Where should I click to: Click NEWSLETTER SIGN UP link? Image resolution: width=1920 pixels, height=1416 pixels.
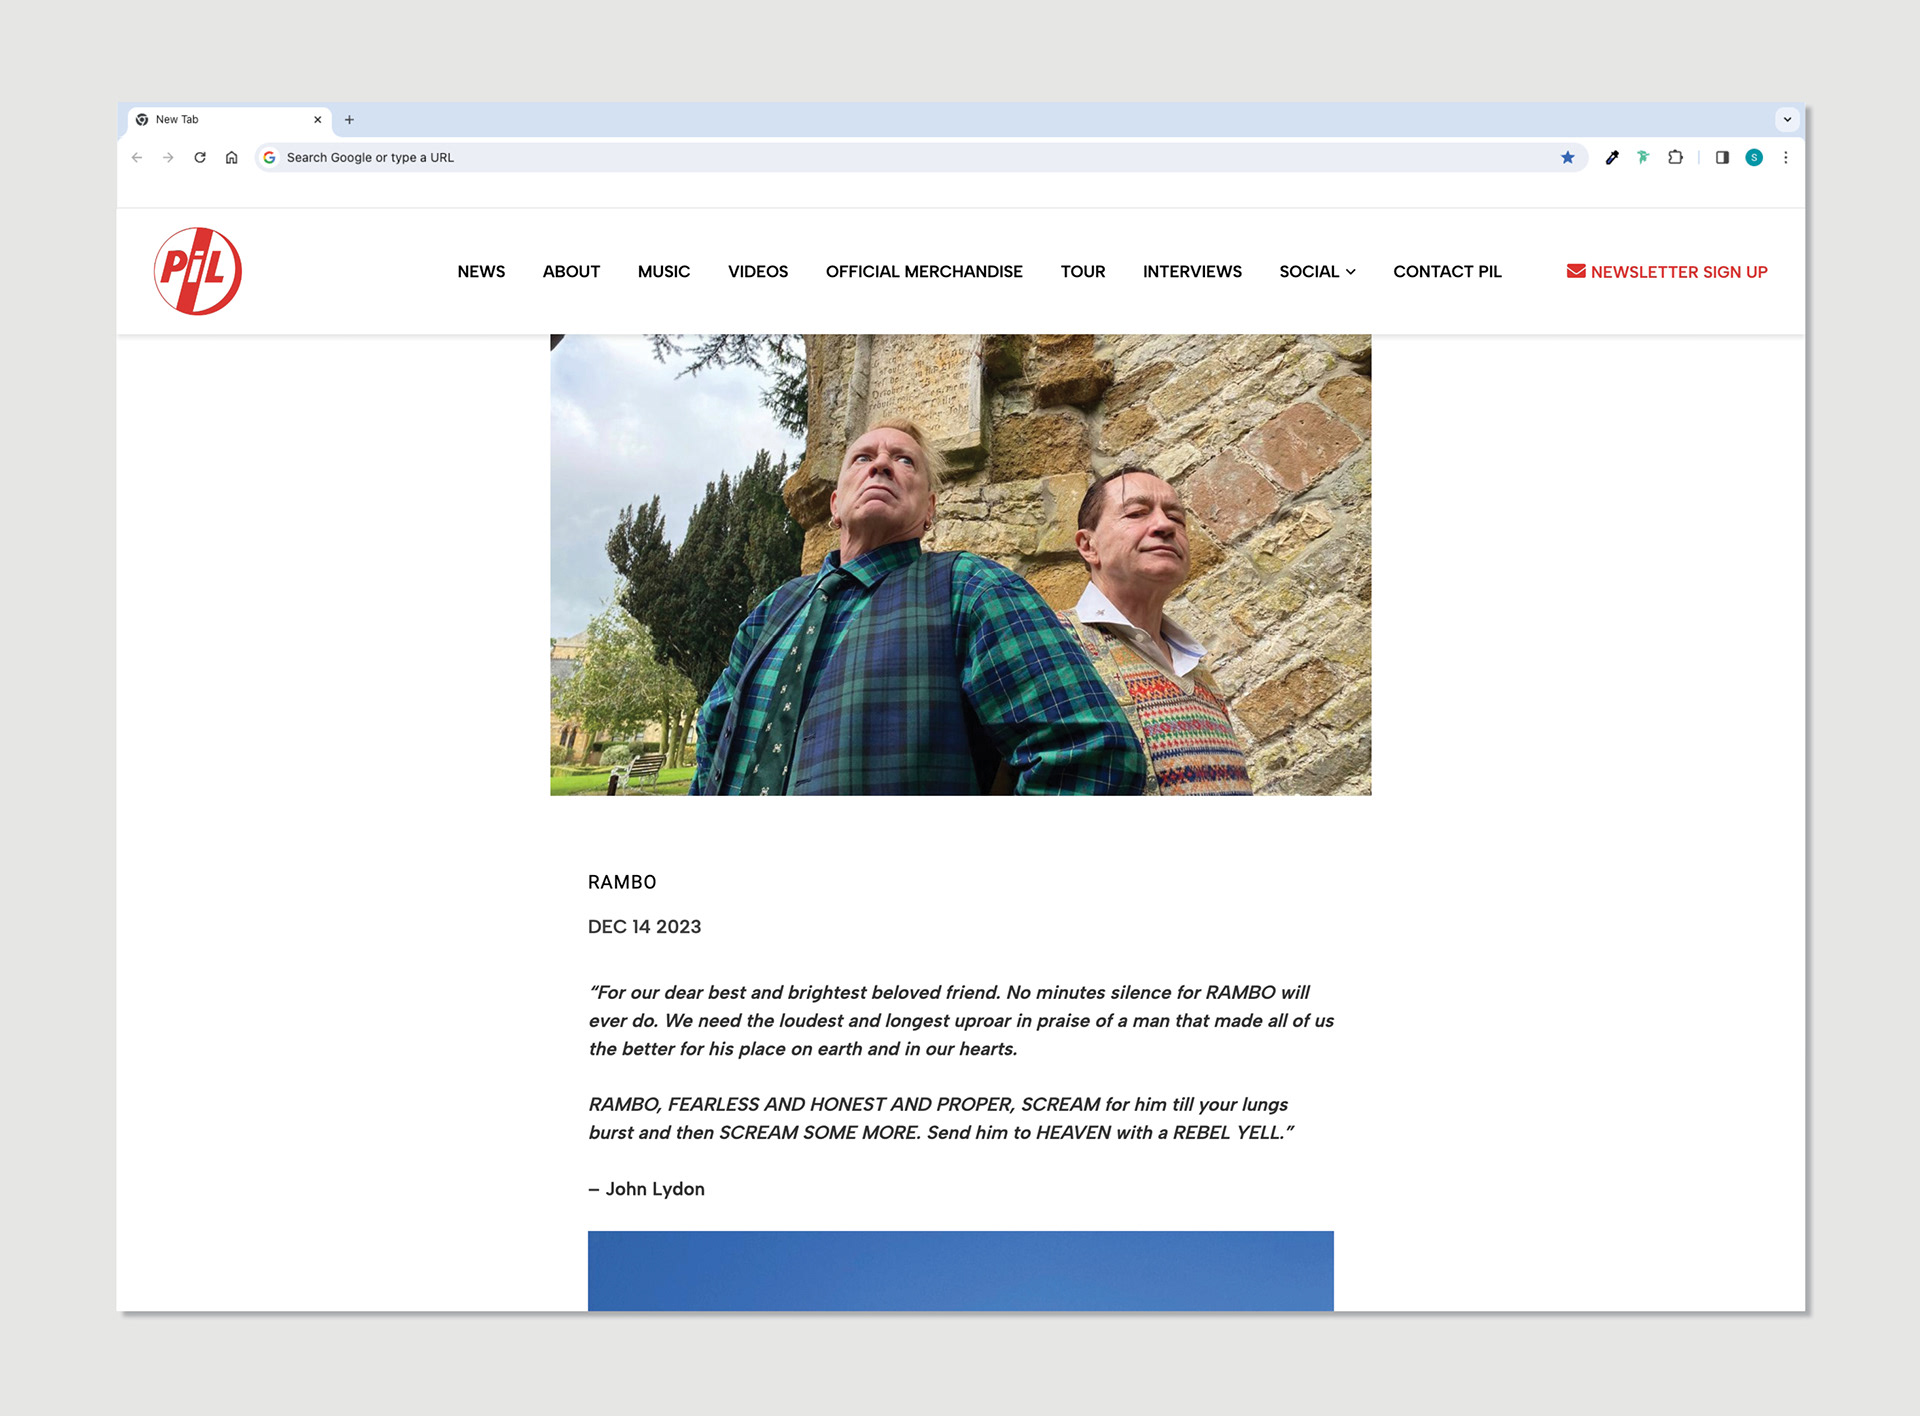tap(1667, 272)
